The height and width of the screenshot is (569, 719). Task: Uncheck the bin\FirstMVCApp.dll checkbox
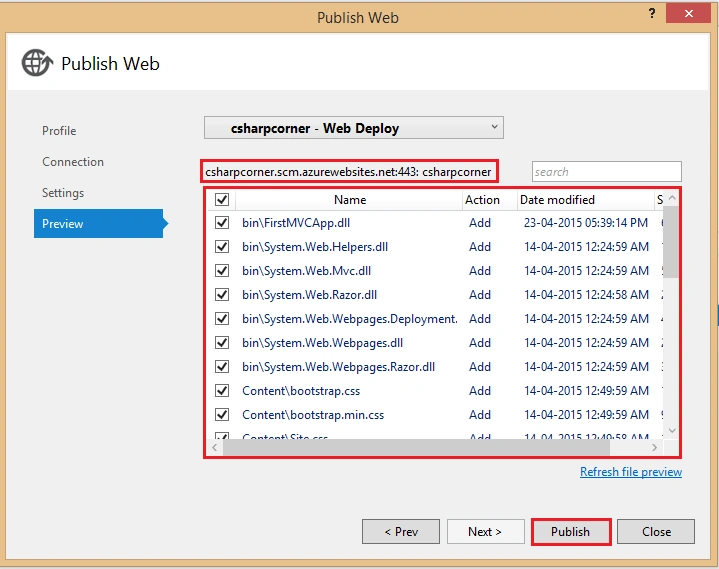[222, 223]
